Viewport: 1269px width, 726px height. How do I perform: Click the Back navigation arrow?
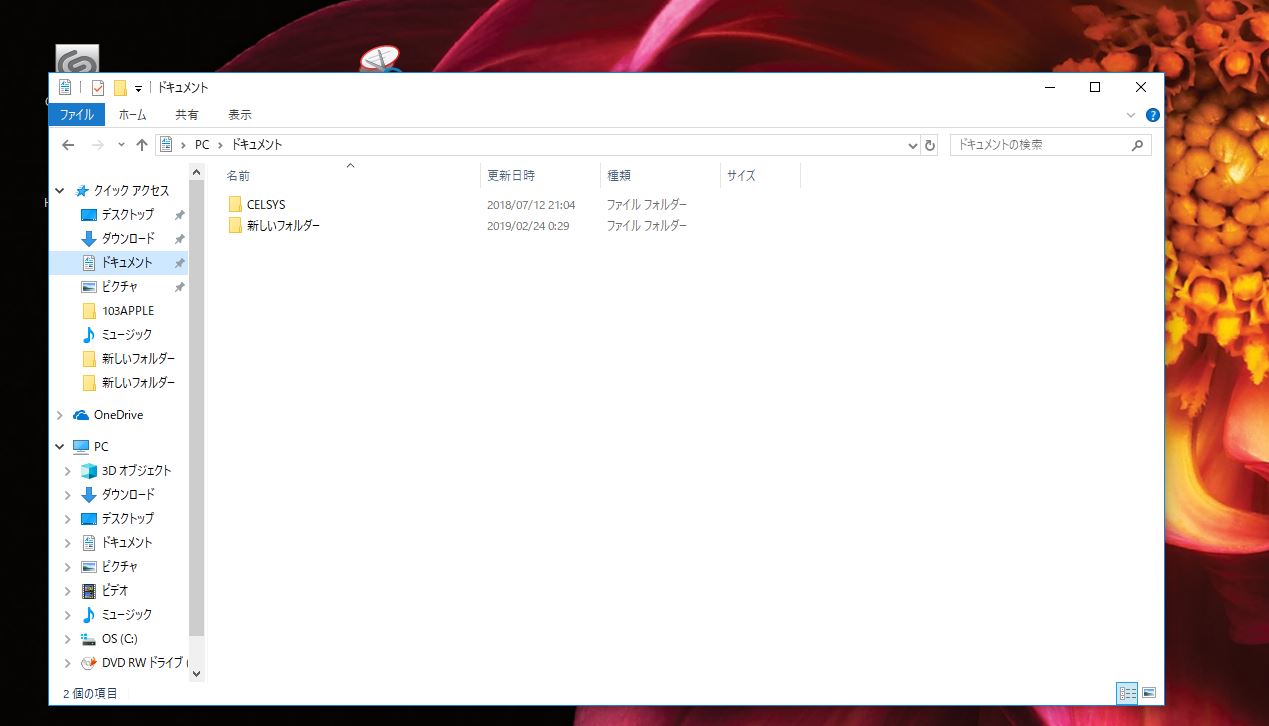tap(68, 145)
